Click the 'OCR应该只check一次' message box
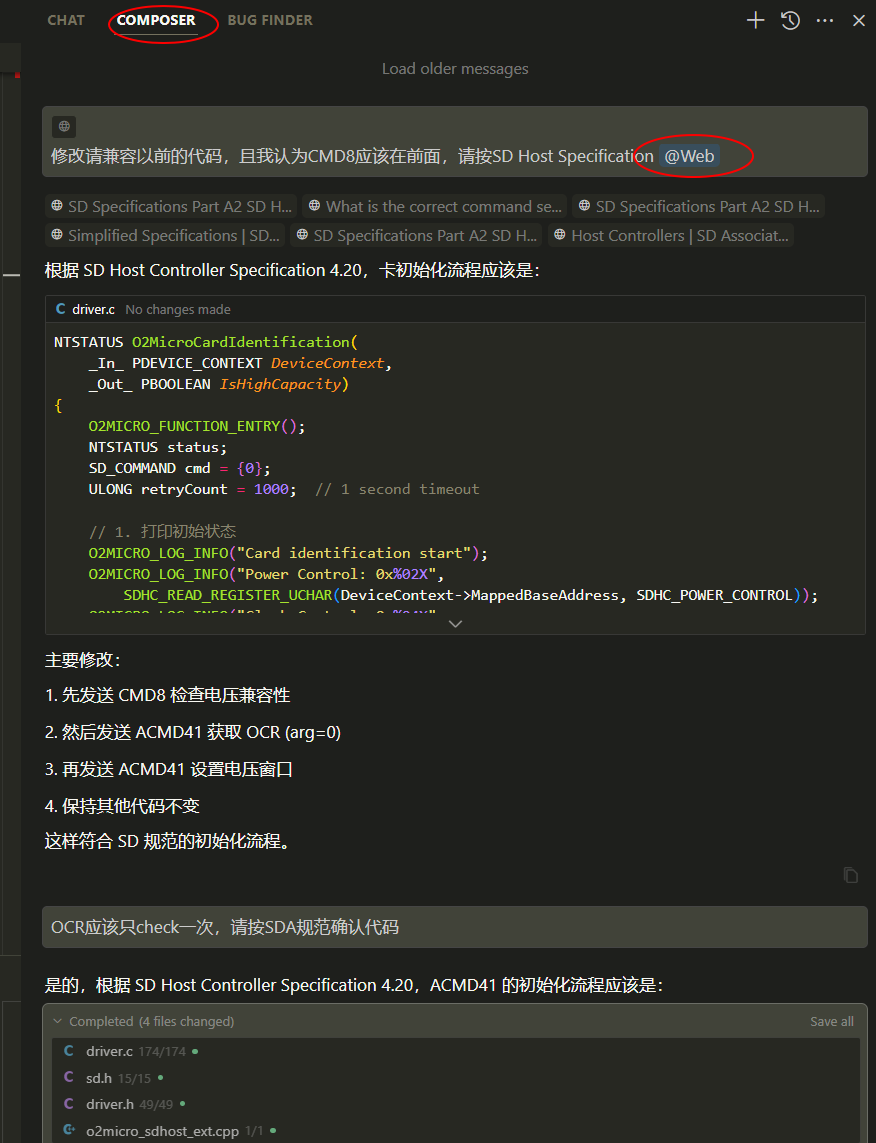Image resolution: width=876 pixels, height=1143 pixels. point(455,927)
